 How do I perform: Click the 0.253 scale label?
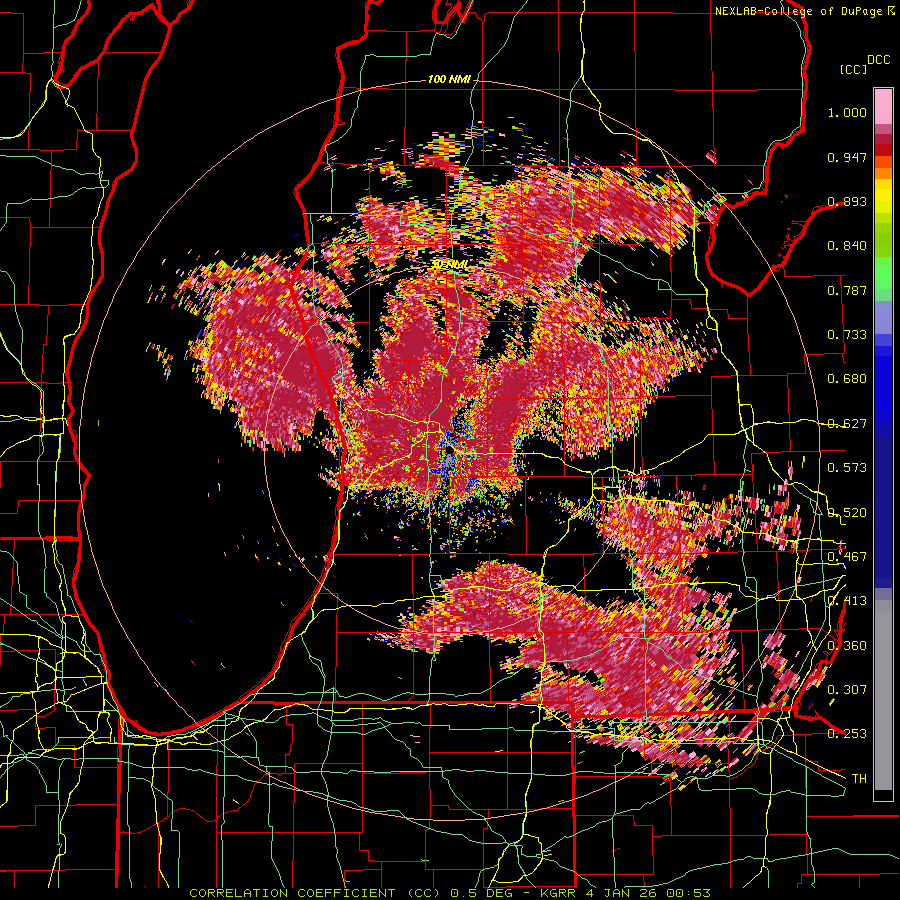(847, 734)
